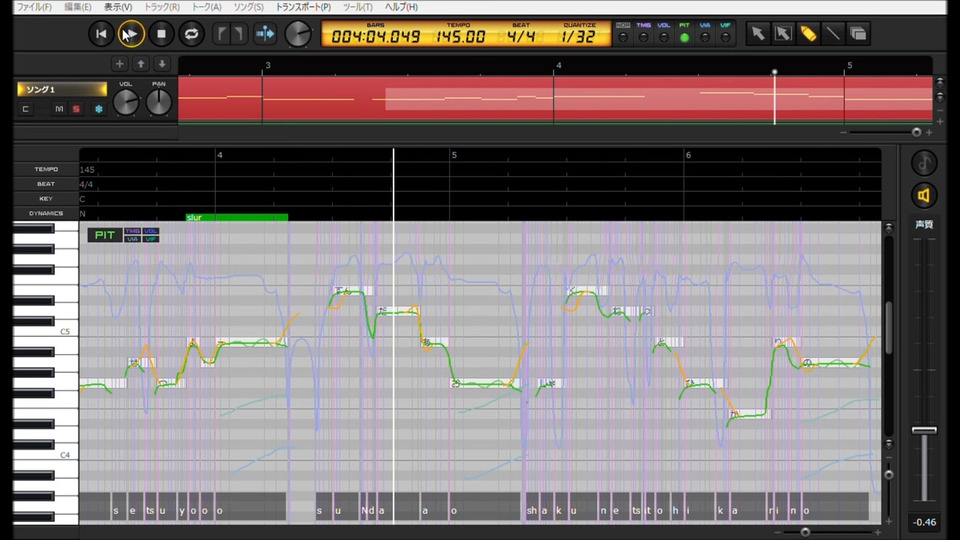Move track up with arrow icon
The width and height of the screenshot is (960, 540).
coord(141,64)
